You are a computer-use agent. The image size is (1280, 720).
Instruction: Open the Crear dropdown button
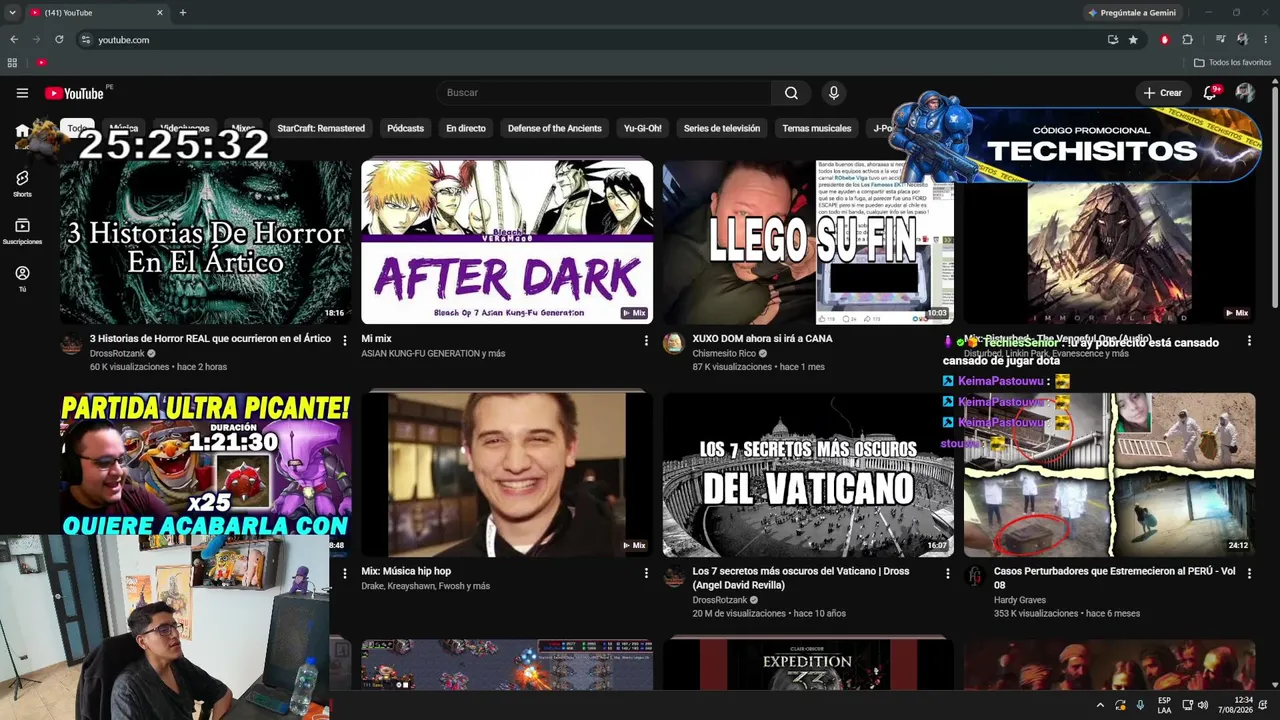click(1163, 93)
